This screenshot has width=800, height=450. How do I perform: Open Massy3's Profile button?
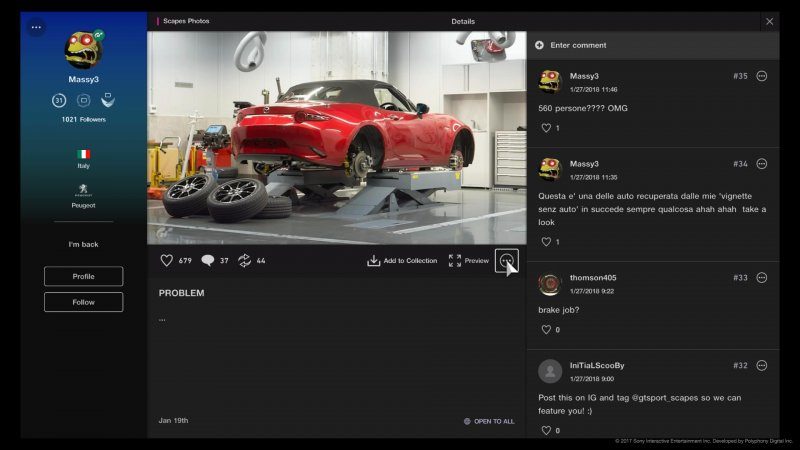83,276
